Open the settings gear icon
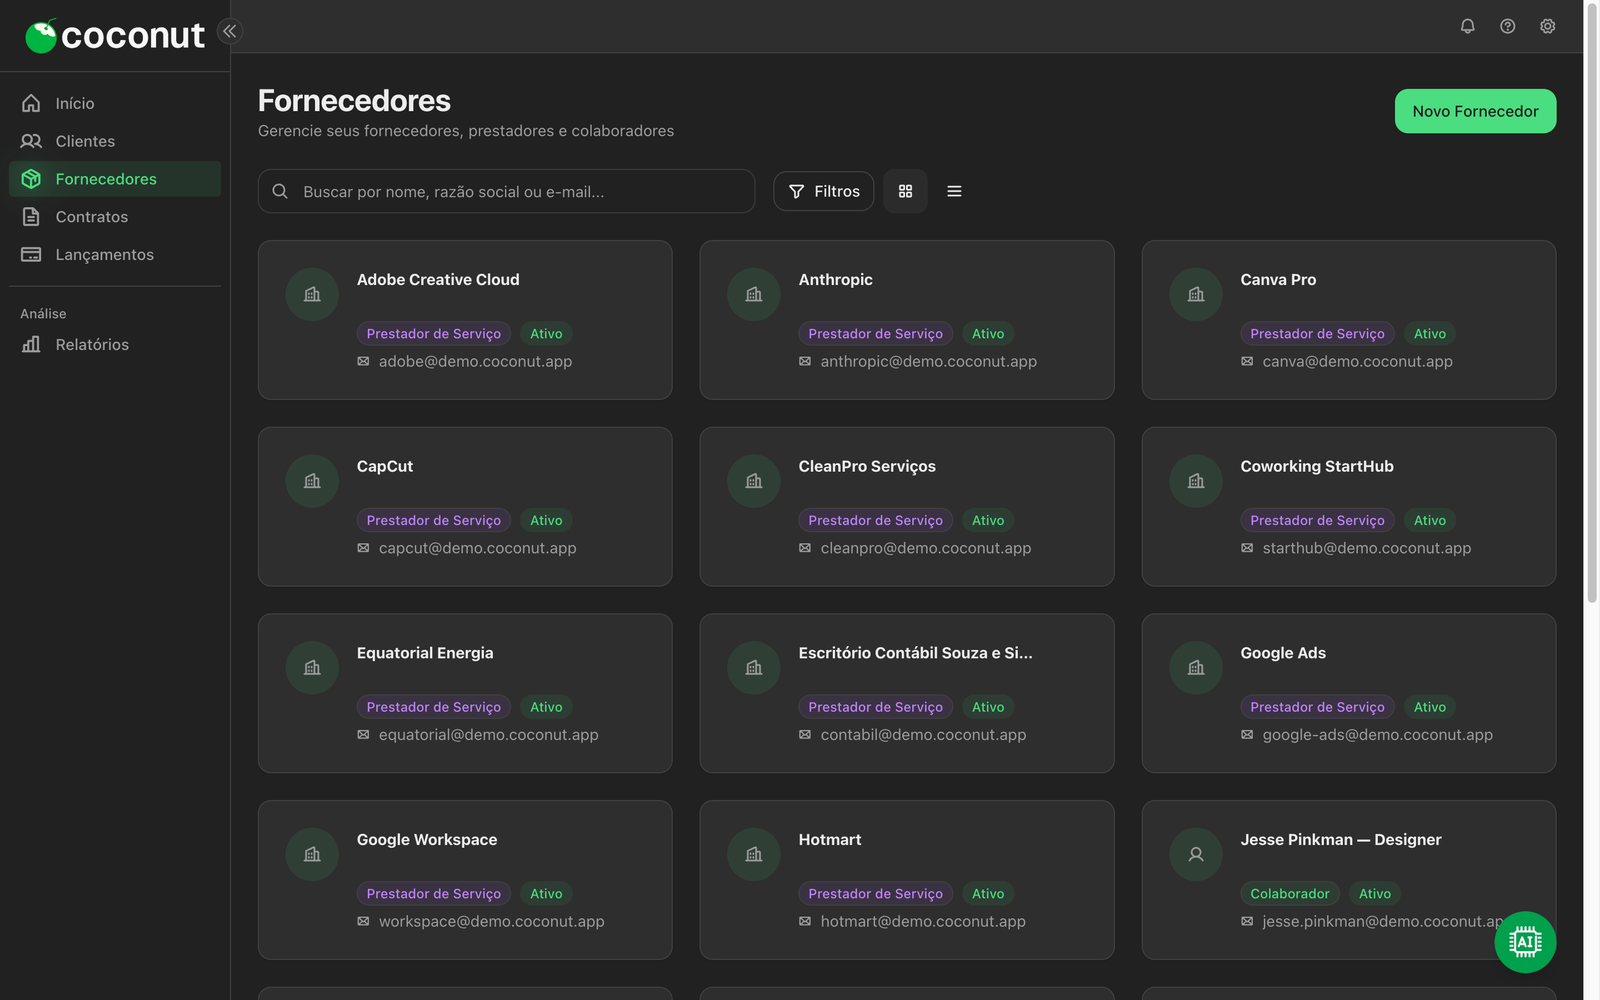The height and width of the screenshot is (1000, 1600). 1547,26
